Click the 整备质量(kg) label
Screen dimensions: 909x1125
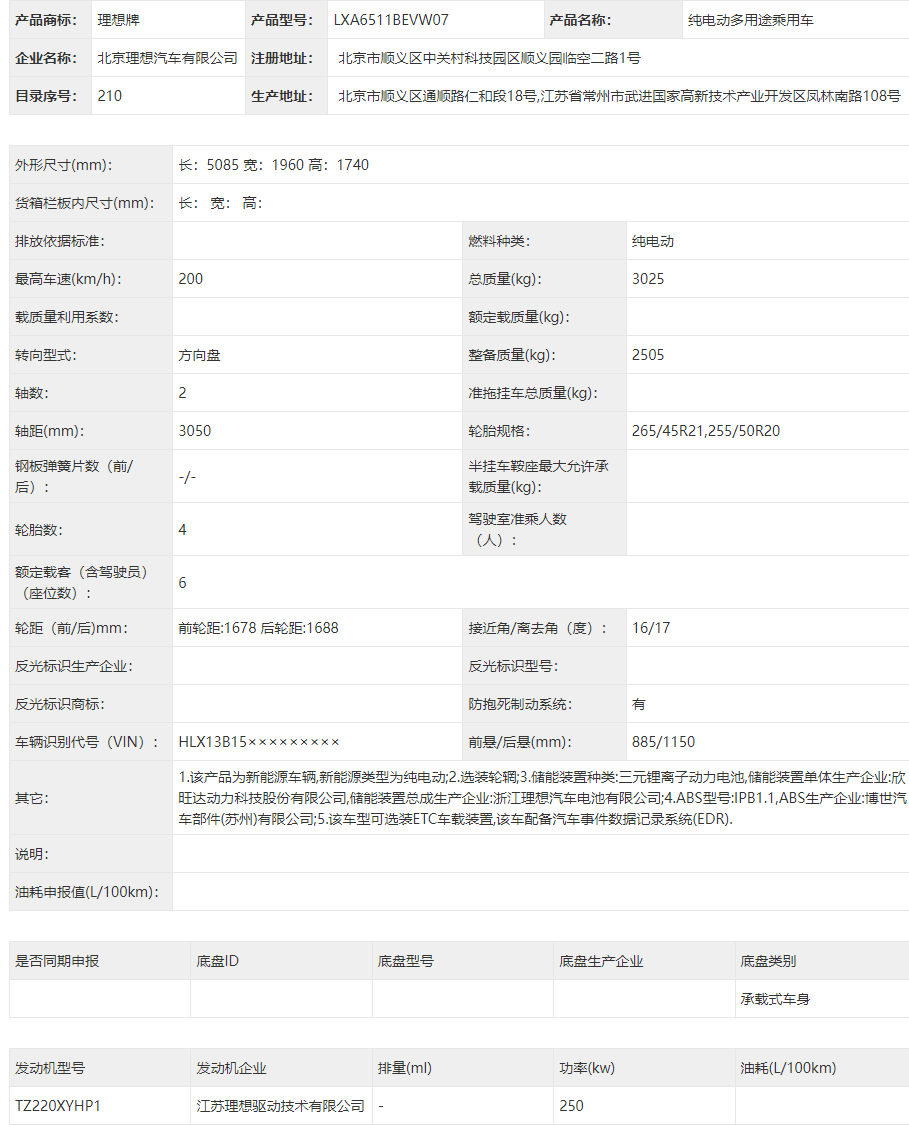tap(512, 355)
